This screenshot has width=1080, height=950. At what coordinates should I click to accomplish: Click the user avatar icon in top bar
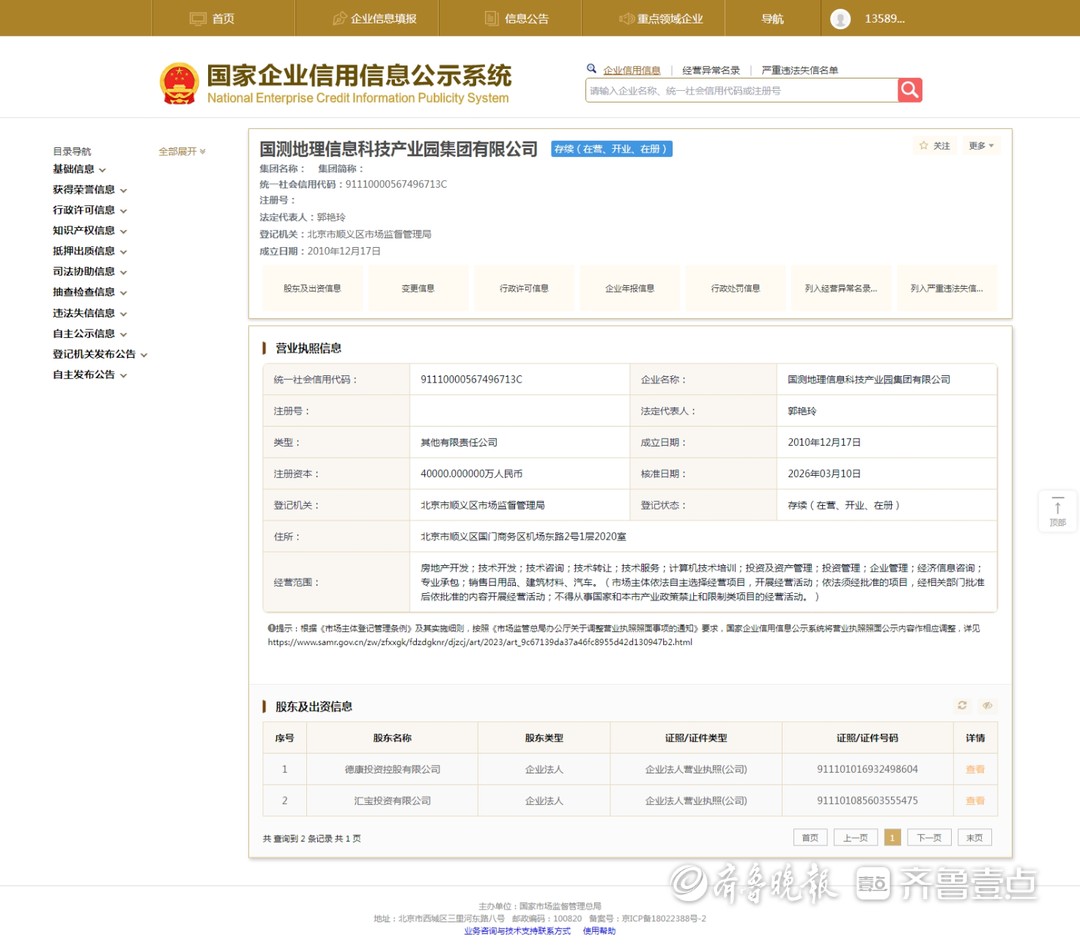[x=840, y=19]
